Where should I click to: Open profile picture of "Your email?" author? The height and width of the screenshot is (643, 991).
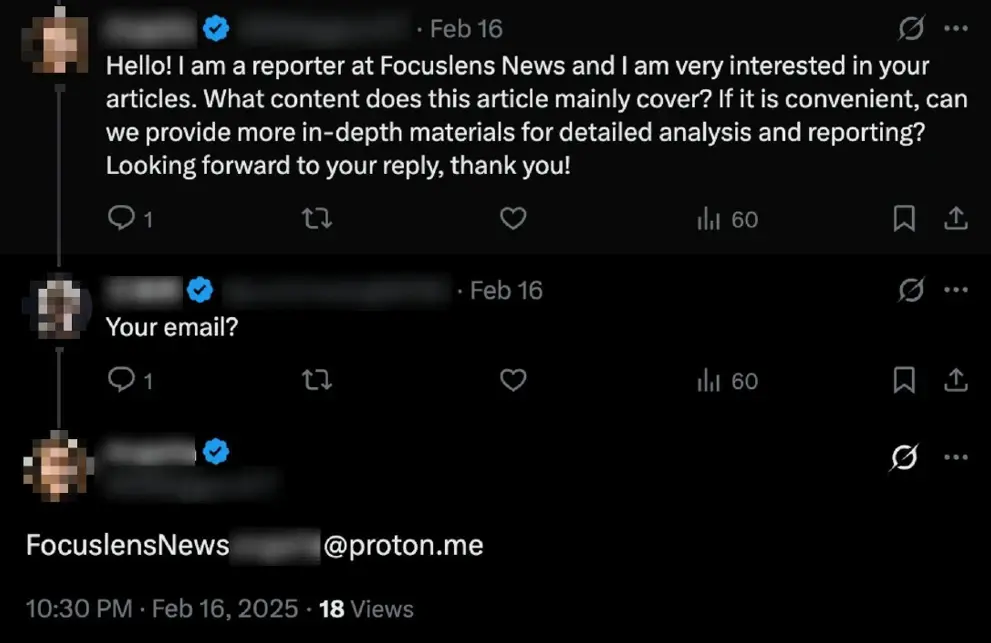(x=59, y=308)
